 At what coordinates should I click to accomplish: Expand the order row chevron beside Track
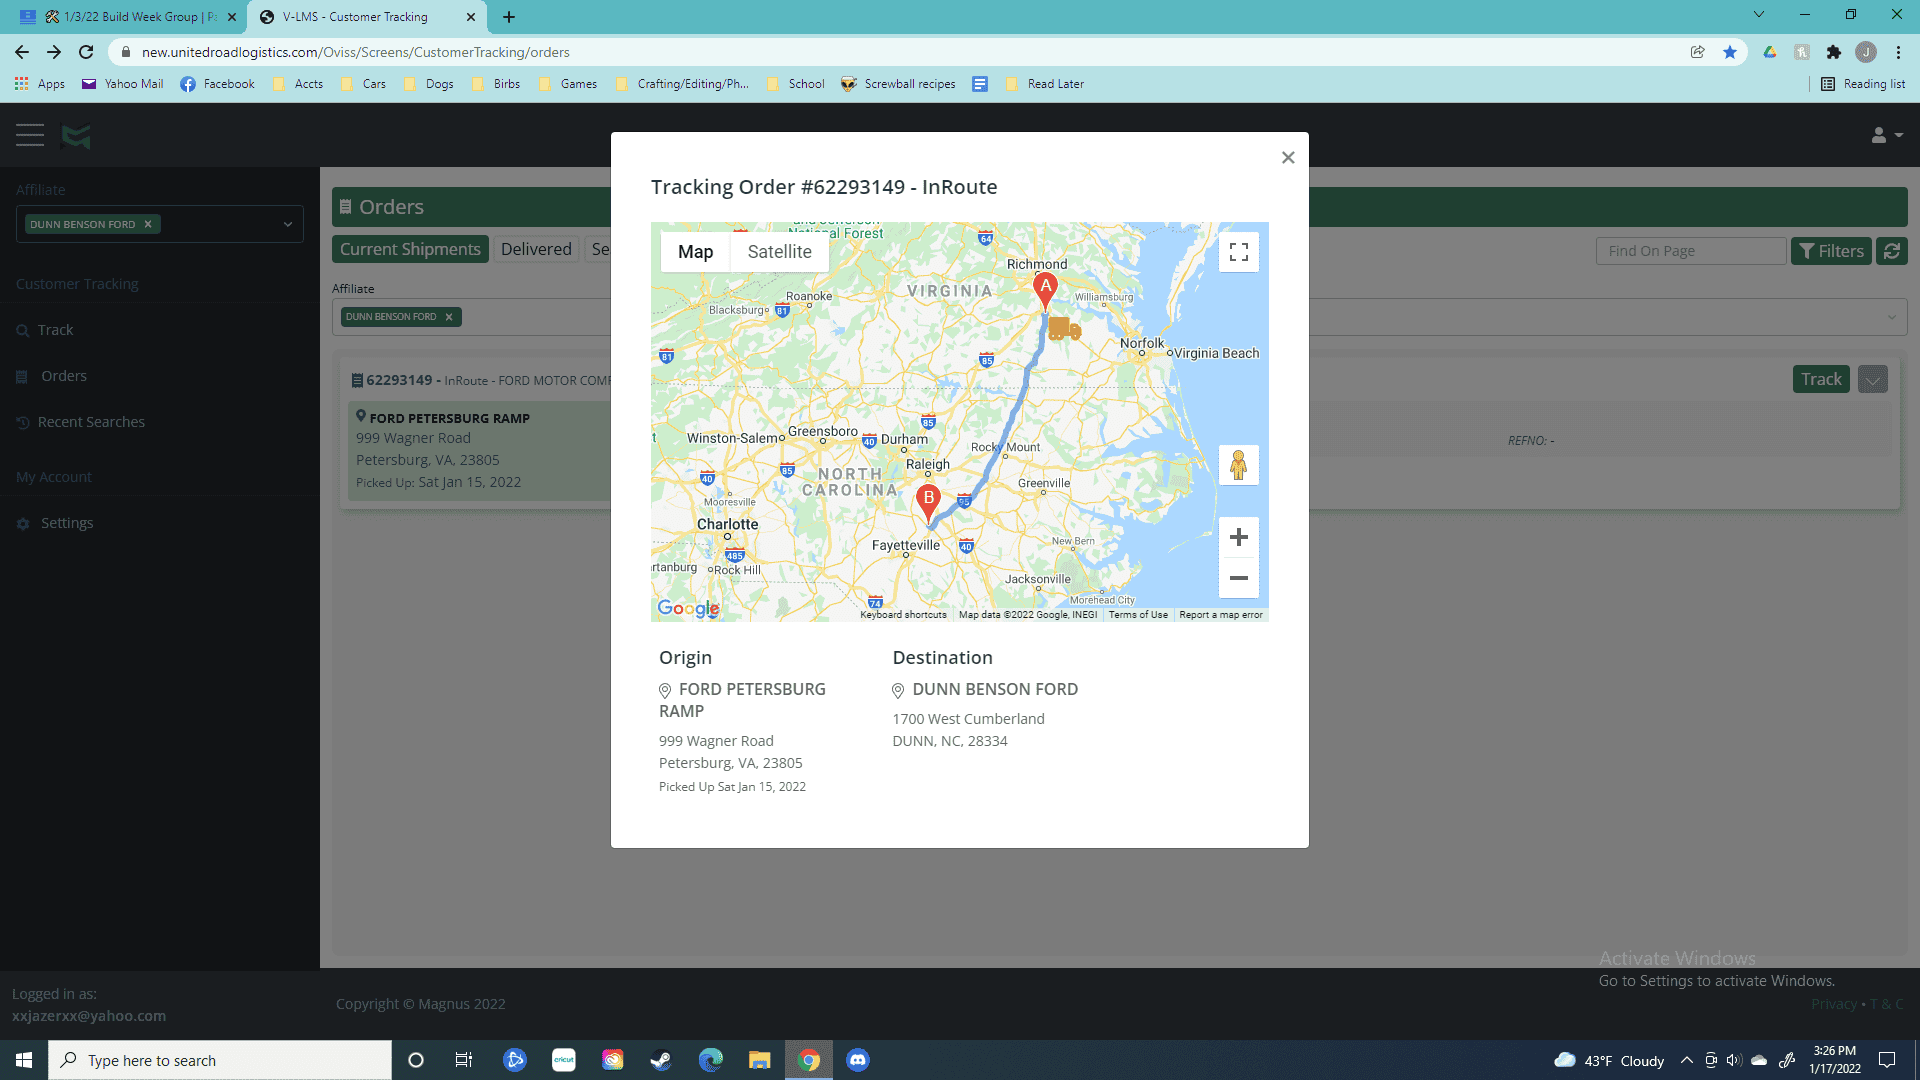[x=1873, y=379]
